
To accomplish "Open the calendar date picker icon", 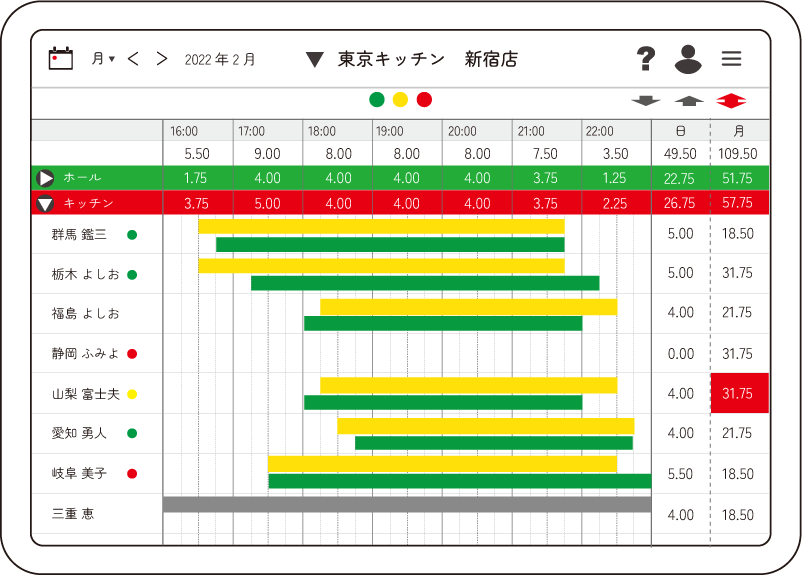I will (x=61, y=58).
